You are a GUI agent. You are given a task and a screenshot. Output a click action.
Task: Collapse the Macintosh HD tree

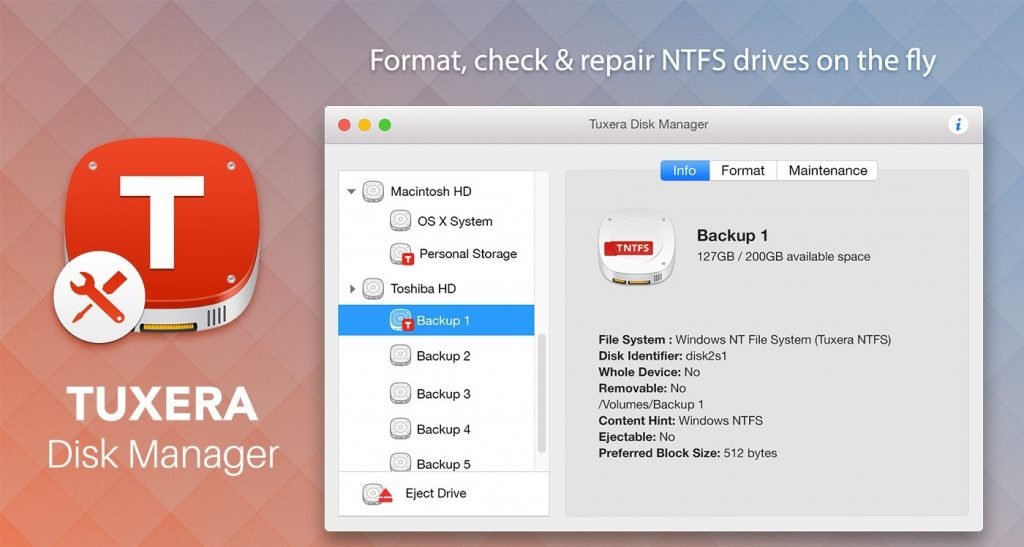[x=351, y=191]
